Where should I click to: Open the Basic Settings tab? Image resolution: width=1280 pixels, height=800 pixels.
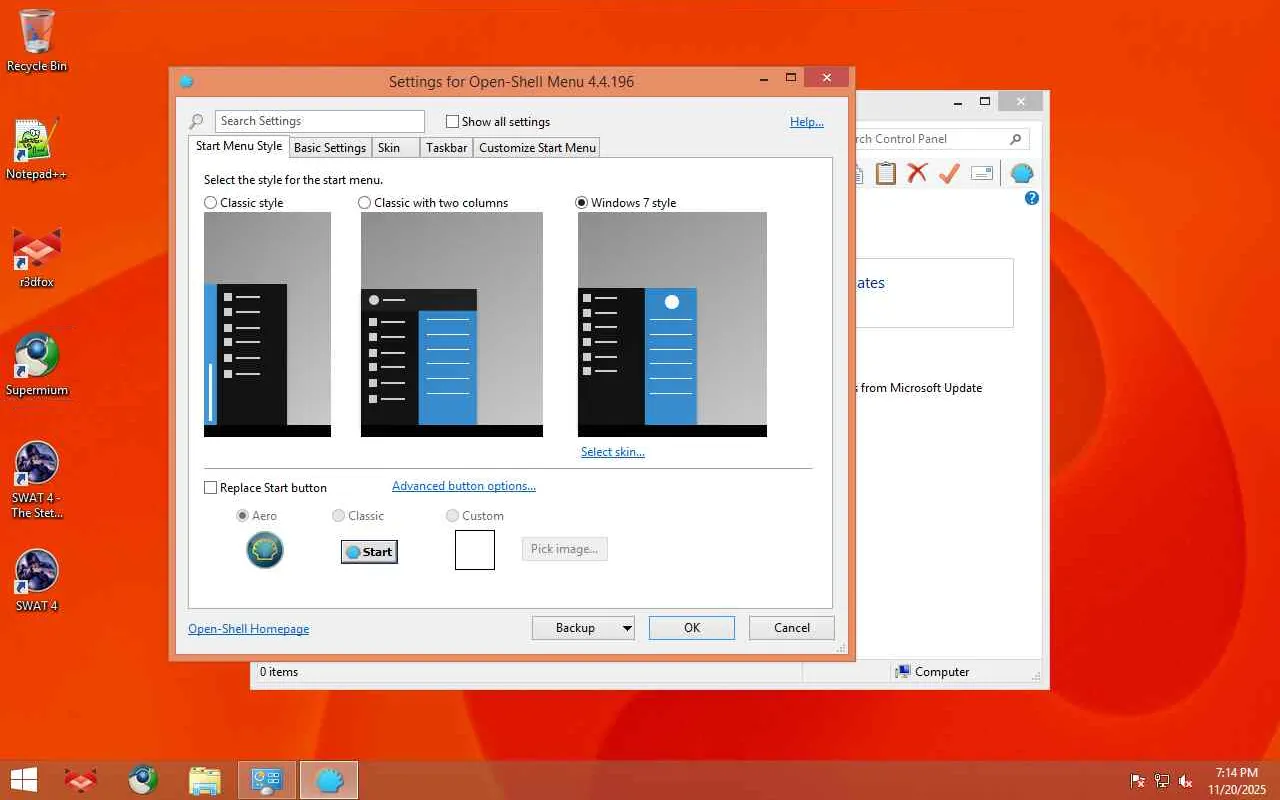330,148
